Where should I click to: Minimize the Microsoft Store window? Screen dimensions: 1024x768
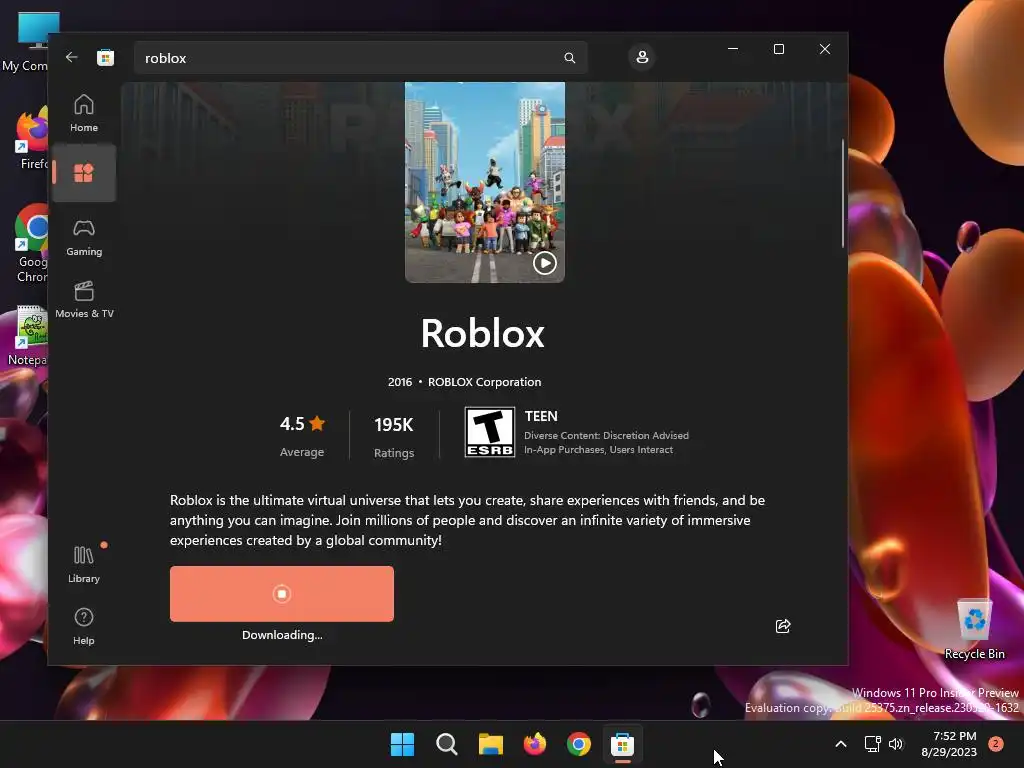point(733,49)
